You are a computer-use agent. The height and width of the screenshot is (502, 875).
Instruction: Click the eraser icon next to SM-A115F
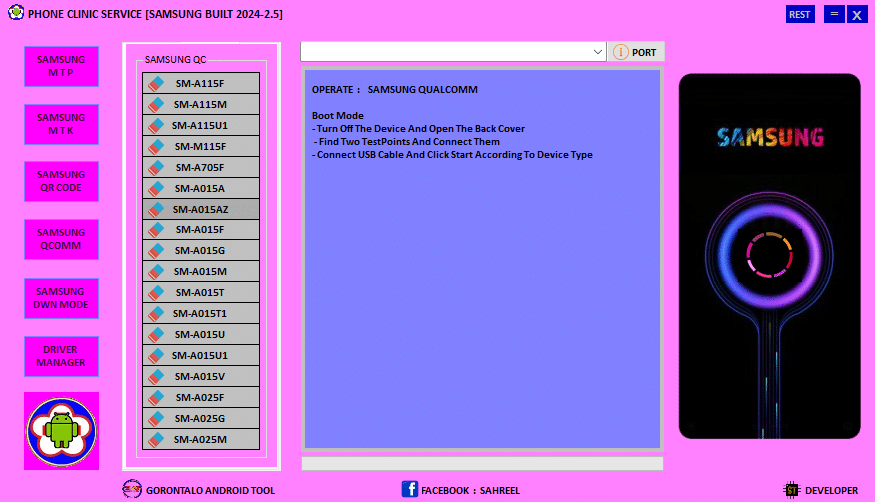[155, 83]
